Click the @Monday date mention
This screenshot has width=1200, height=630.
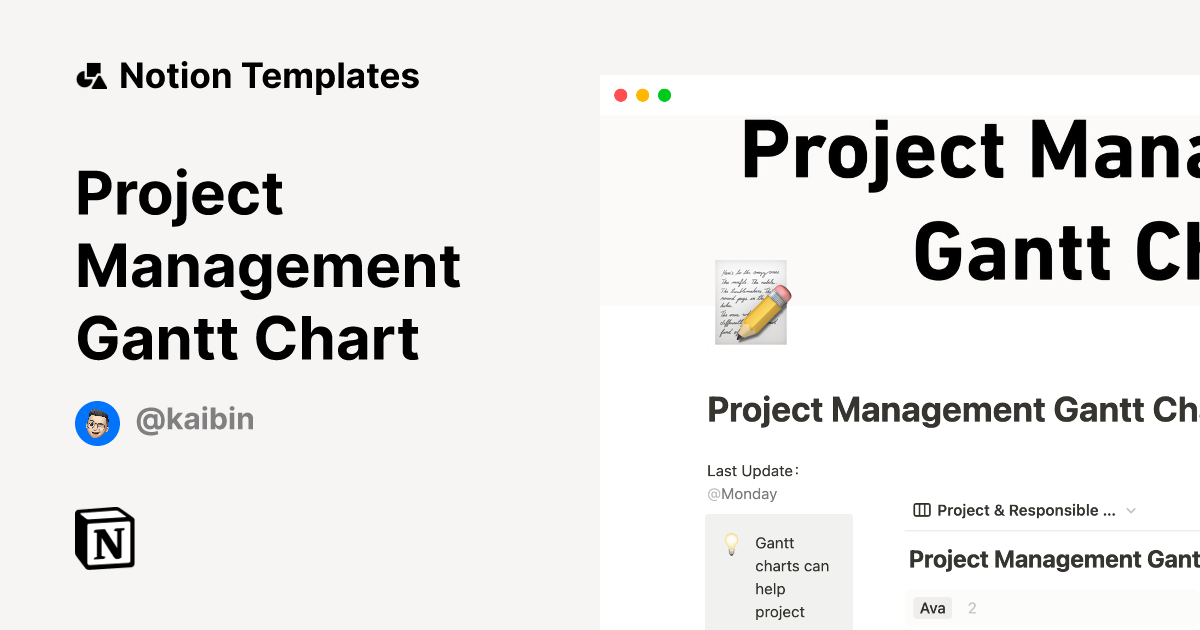point(742,493)
